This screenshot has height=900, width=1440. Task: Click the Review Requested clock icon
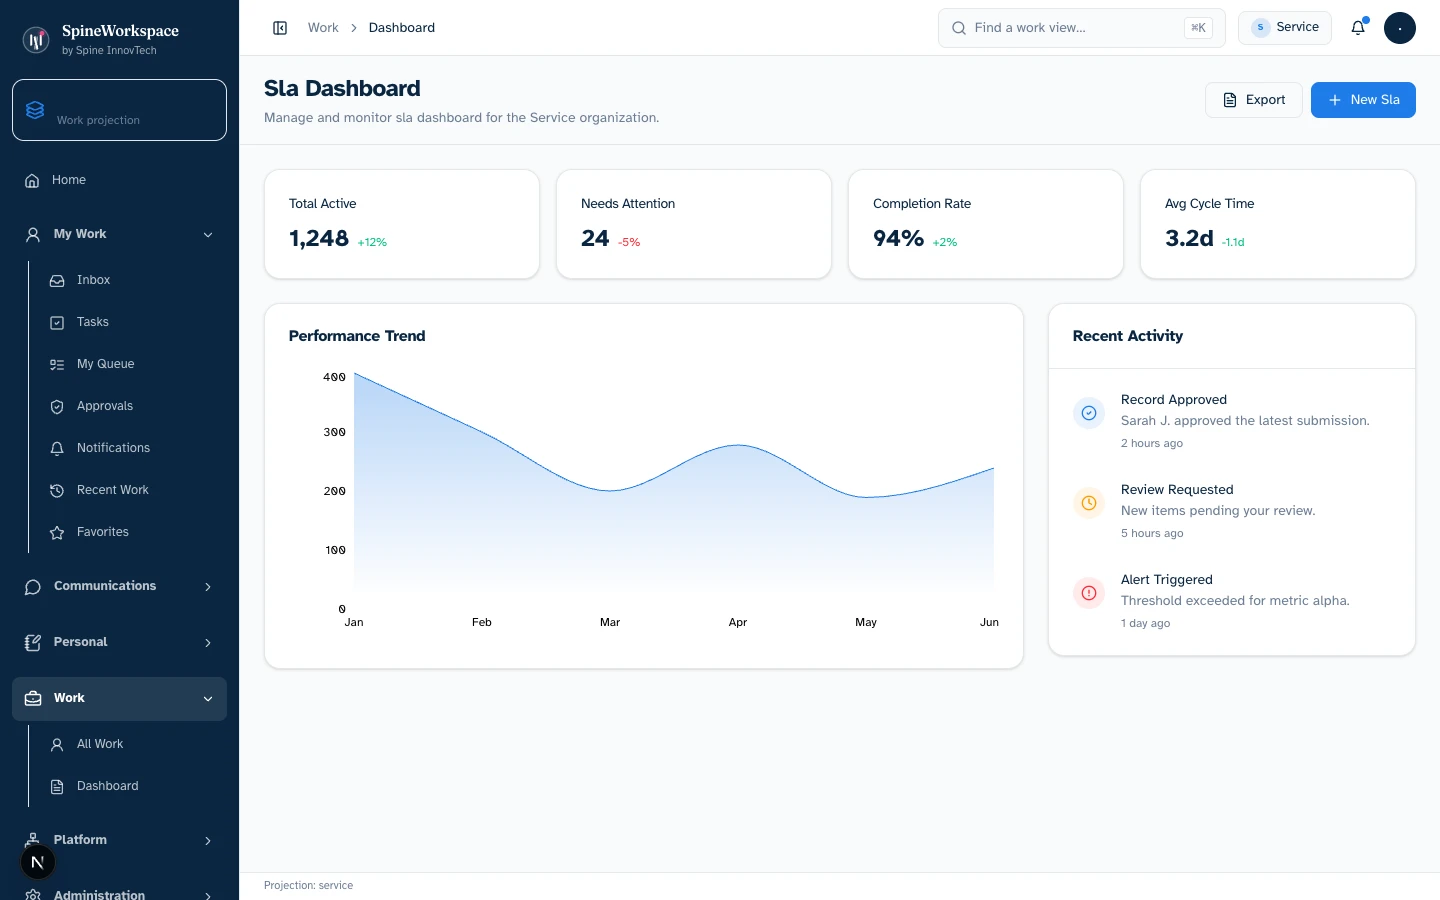tap(1089, 503)
